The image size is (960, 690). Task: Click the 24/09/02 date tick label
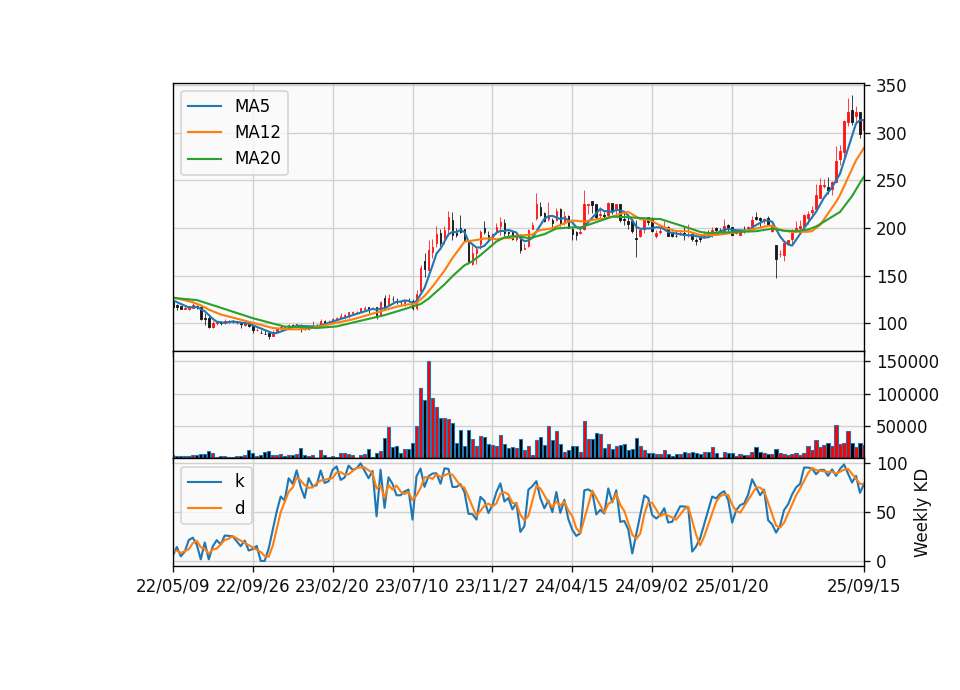pyautogui.click(x=651, y=586)
